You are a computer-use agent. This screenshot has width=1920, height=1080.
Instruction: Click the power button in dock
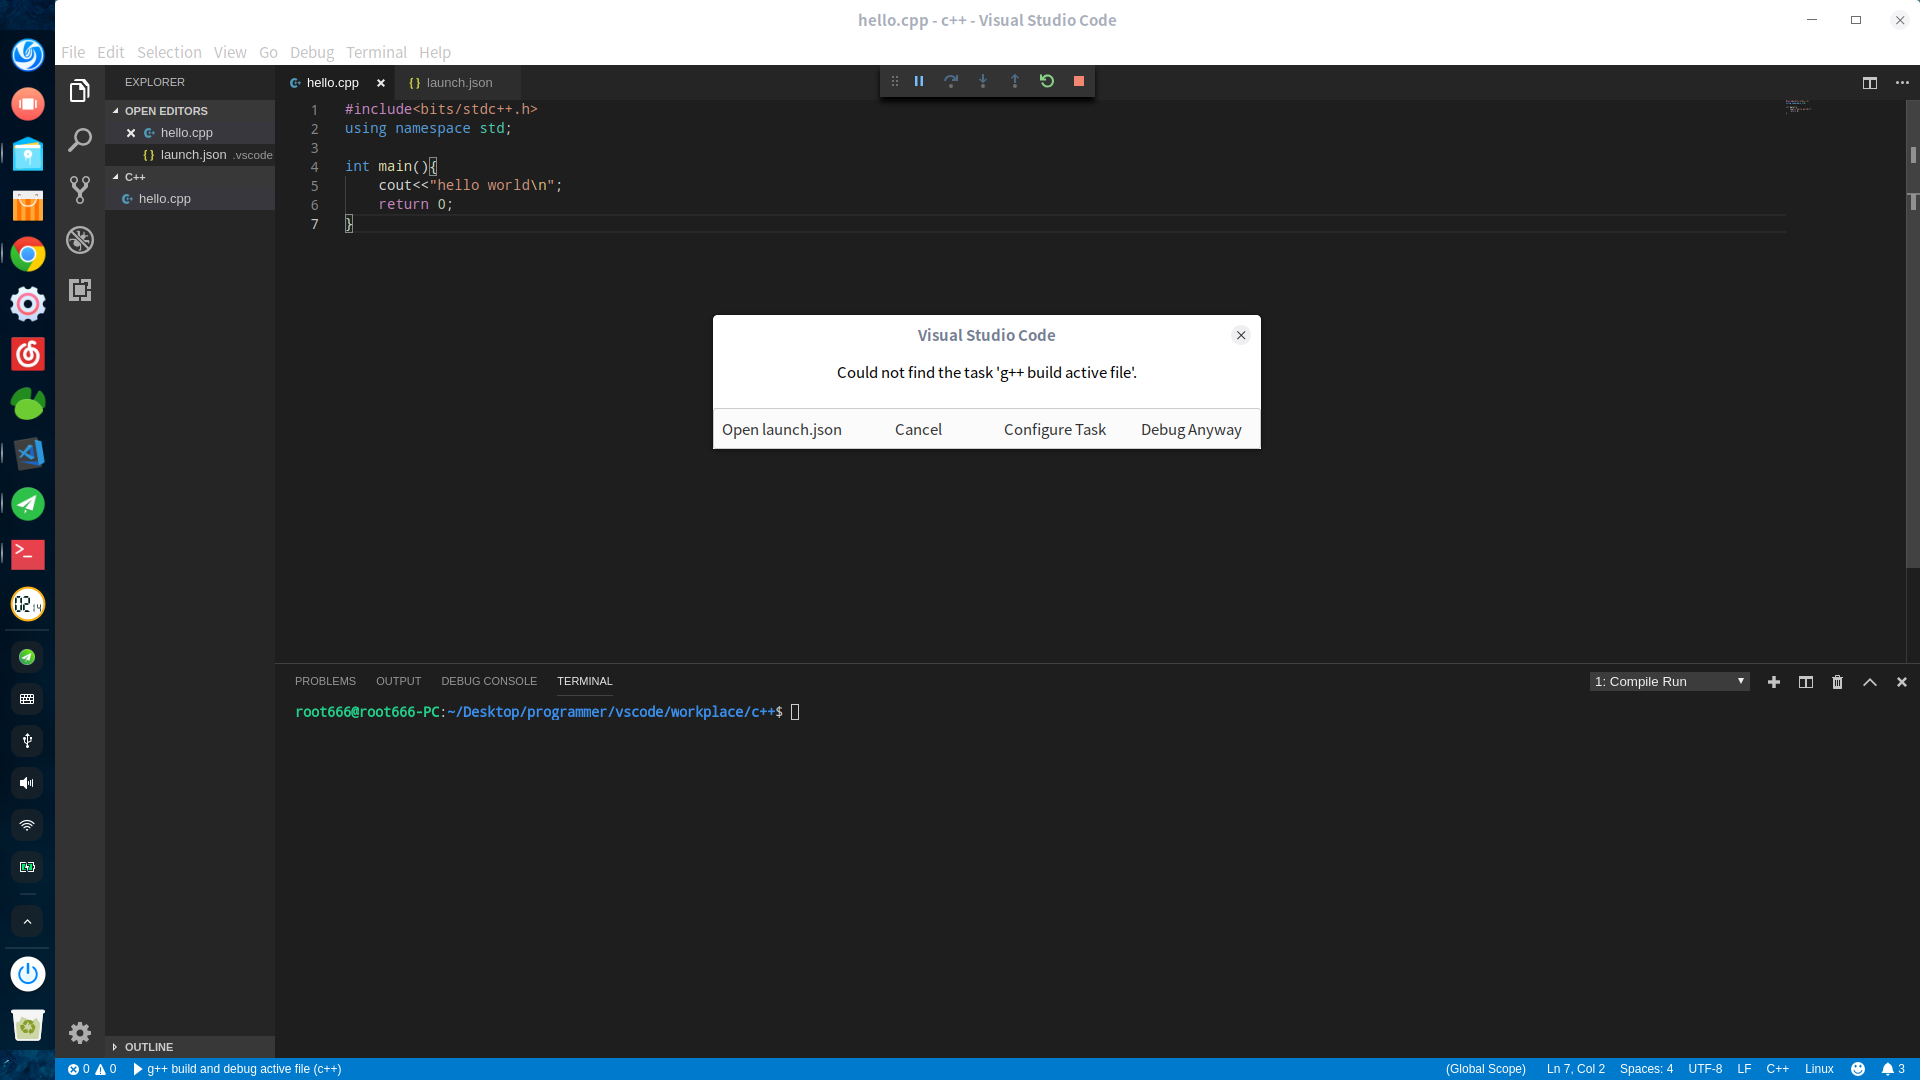[28, 974]
